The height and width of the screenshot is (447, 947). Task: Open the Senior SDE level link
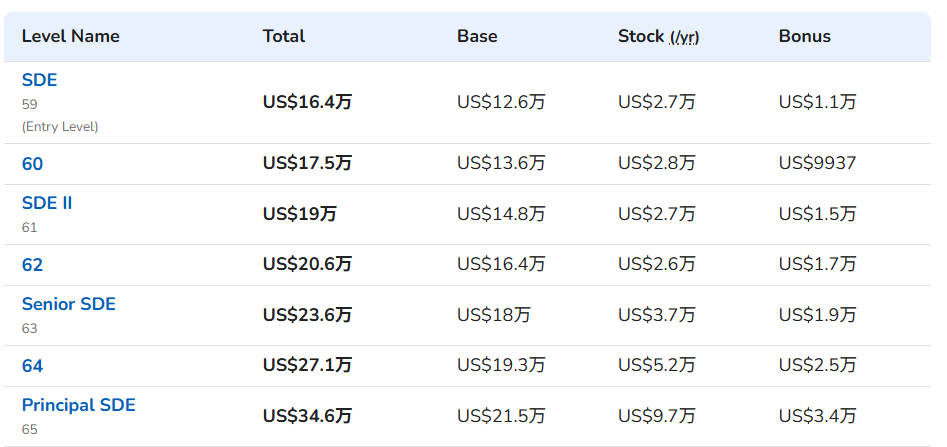[68, 304]
